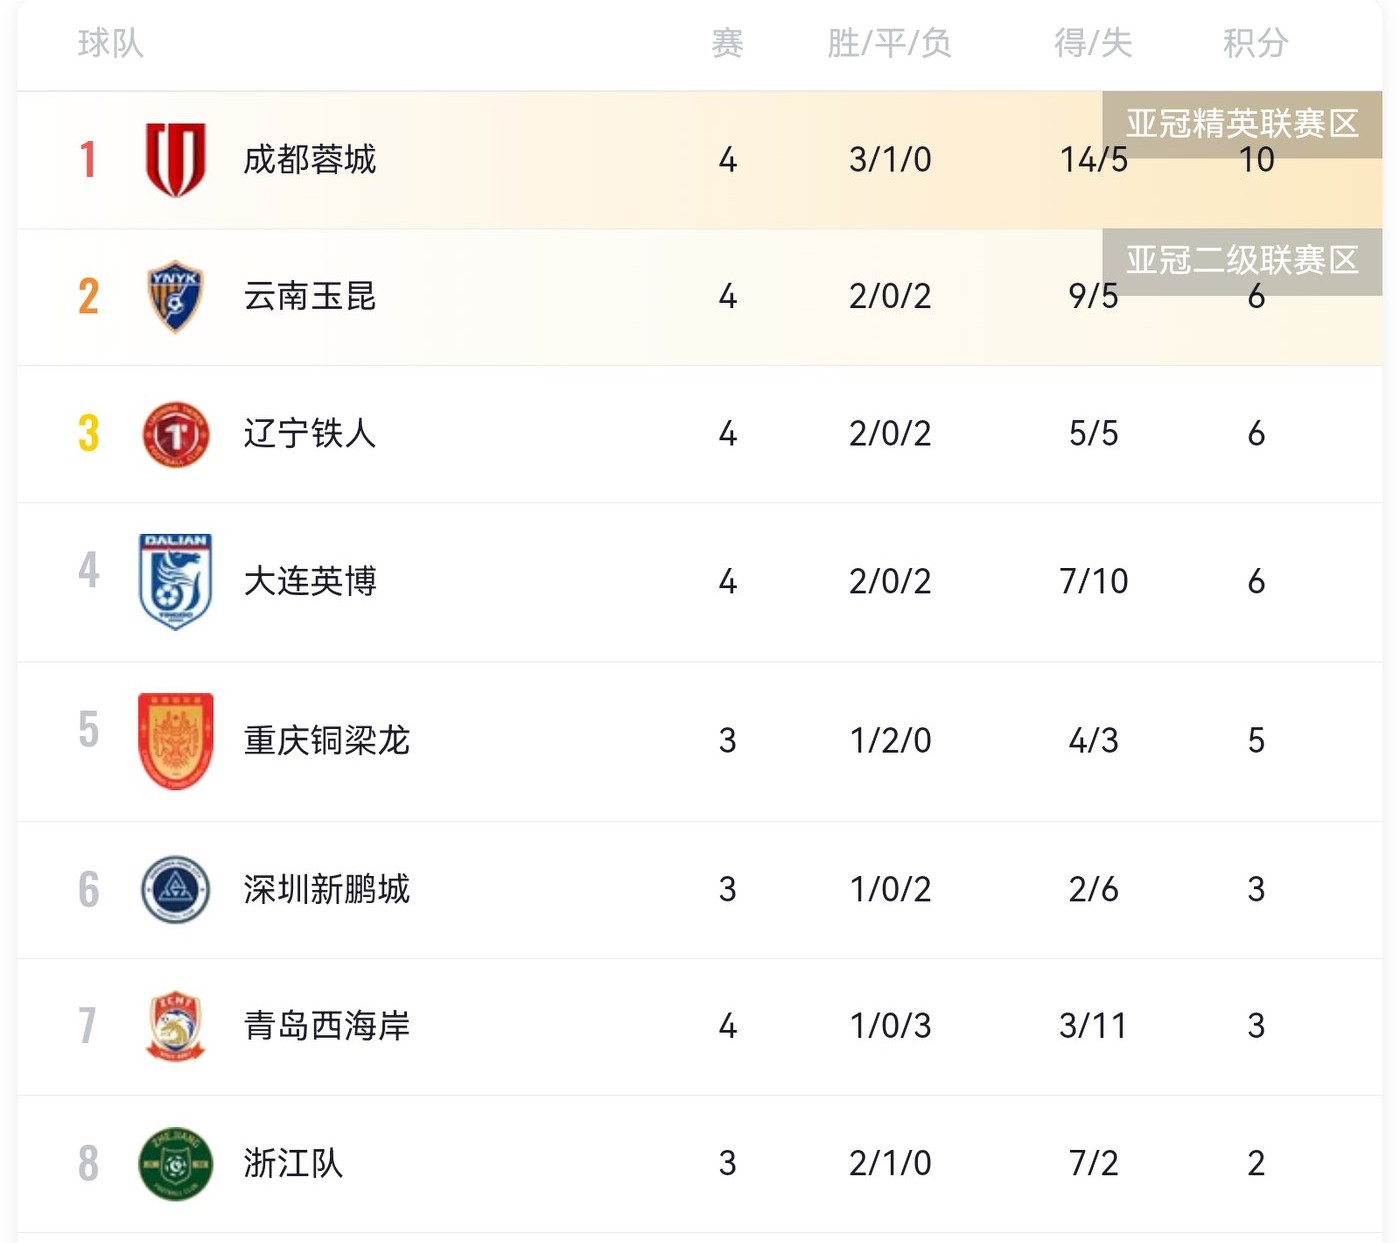This screenshot has width=1400, height=1243.
Task: Click the 浙江队 team name
Action: pos(293,1163)
